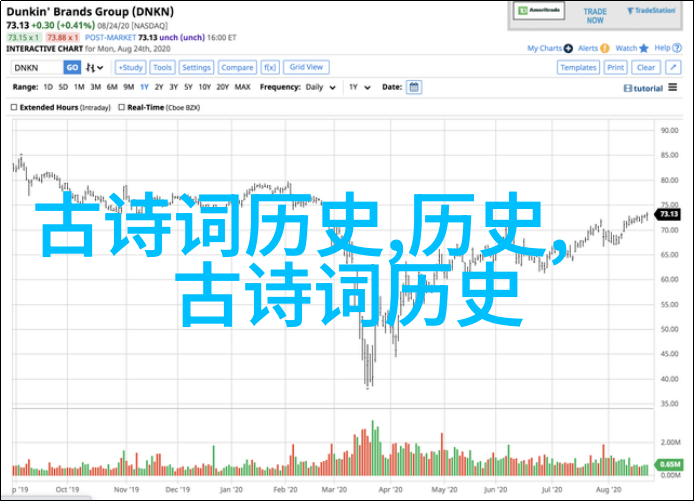Open the chart type dropdown beside GO
The height and width of the screenshot is (502, 695).
click(x=94, y=68)
